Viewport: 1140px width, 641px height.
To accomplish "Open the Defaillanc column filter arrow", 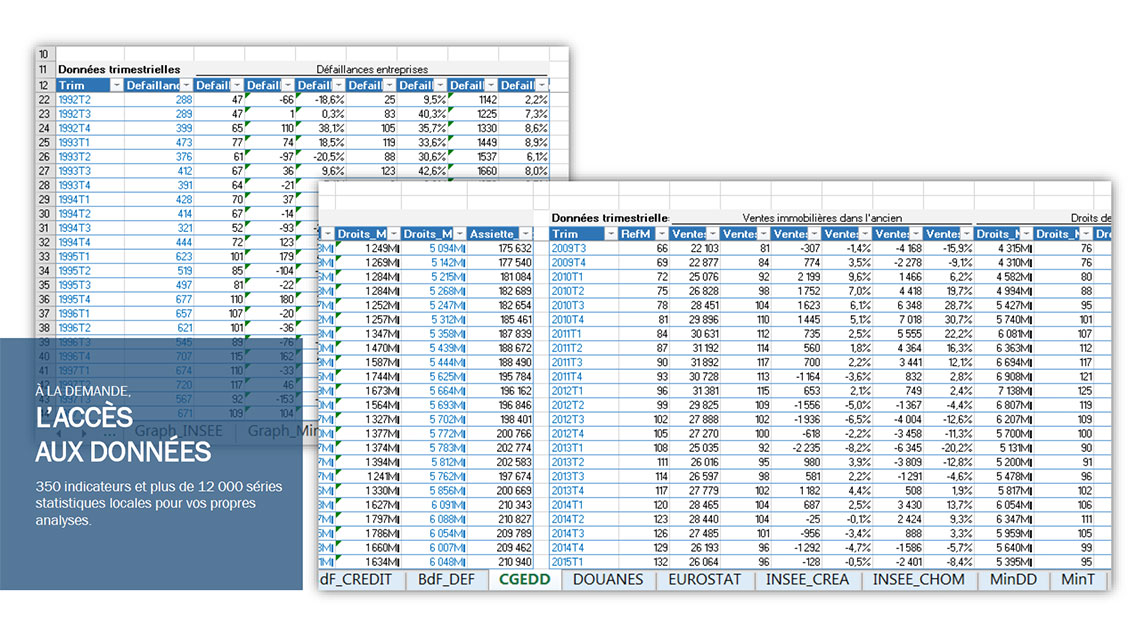I will click(x=185, y=86).
